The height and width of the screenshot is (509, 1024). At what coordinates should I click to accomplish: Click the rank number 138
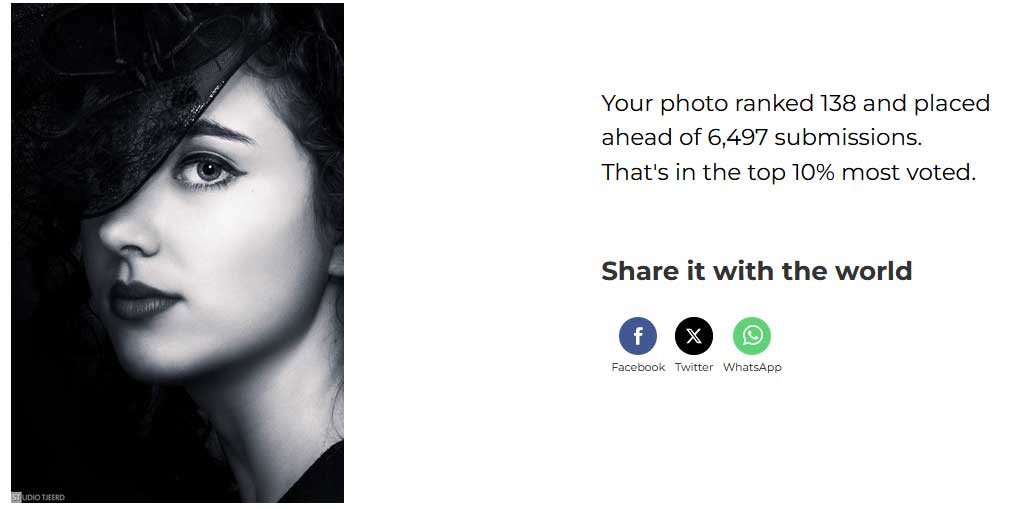(838, 103)
